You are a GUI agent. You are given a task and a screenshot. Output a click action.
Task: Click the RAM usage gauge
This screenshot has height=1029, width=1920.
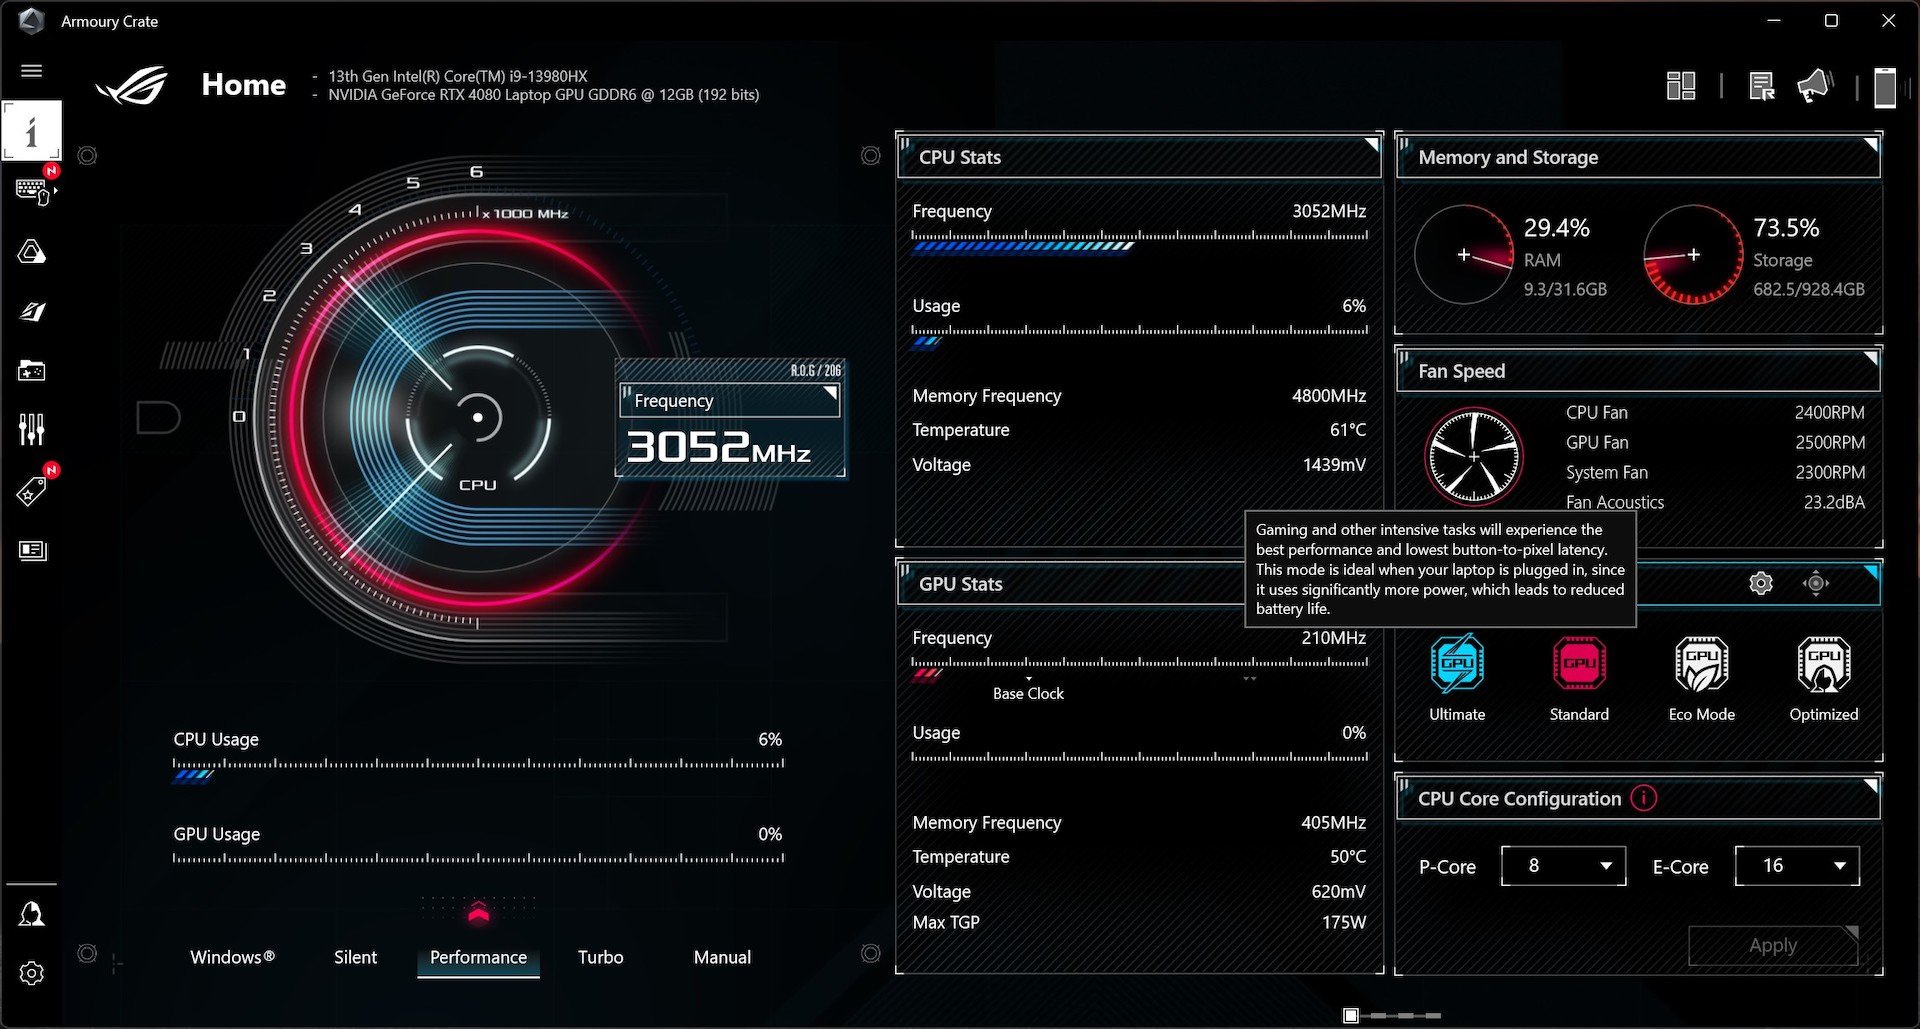point(1463,255)
